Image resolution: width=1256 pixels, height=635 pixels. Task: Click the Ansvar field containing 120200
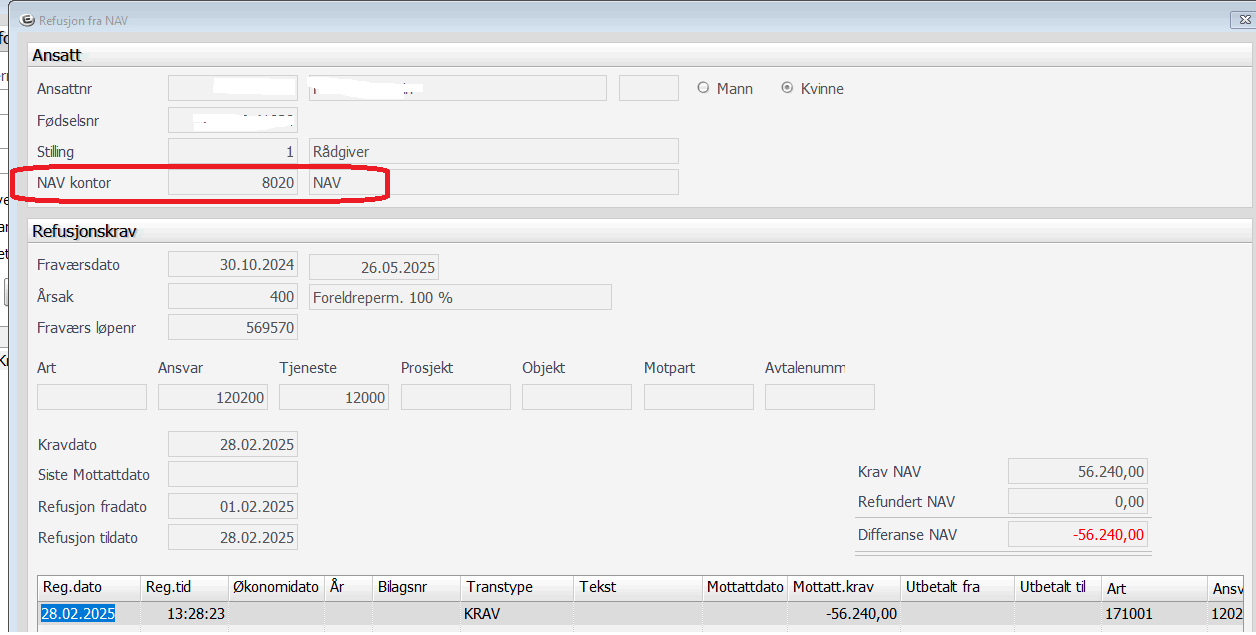(x=213, y=397)
